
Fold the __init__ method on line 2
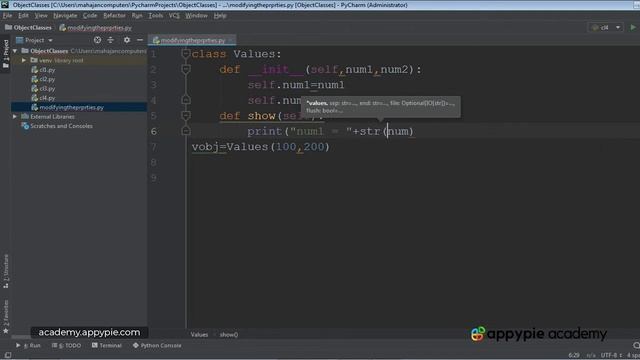186,69
